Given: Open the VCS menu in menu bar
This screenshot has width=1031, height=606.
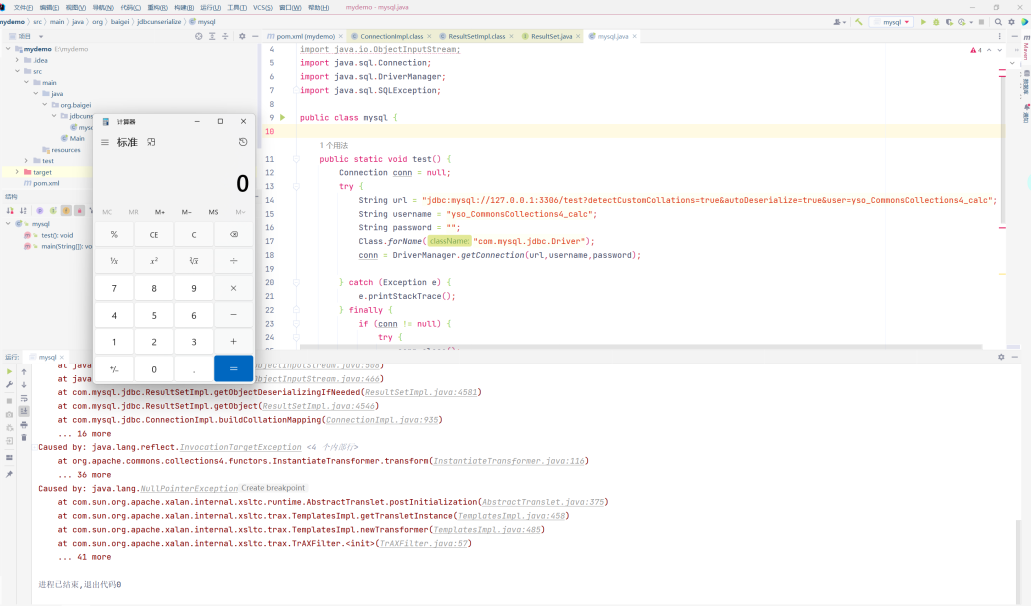Looking at the screenshot, I should [262, 7].
